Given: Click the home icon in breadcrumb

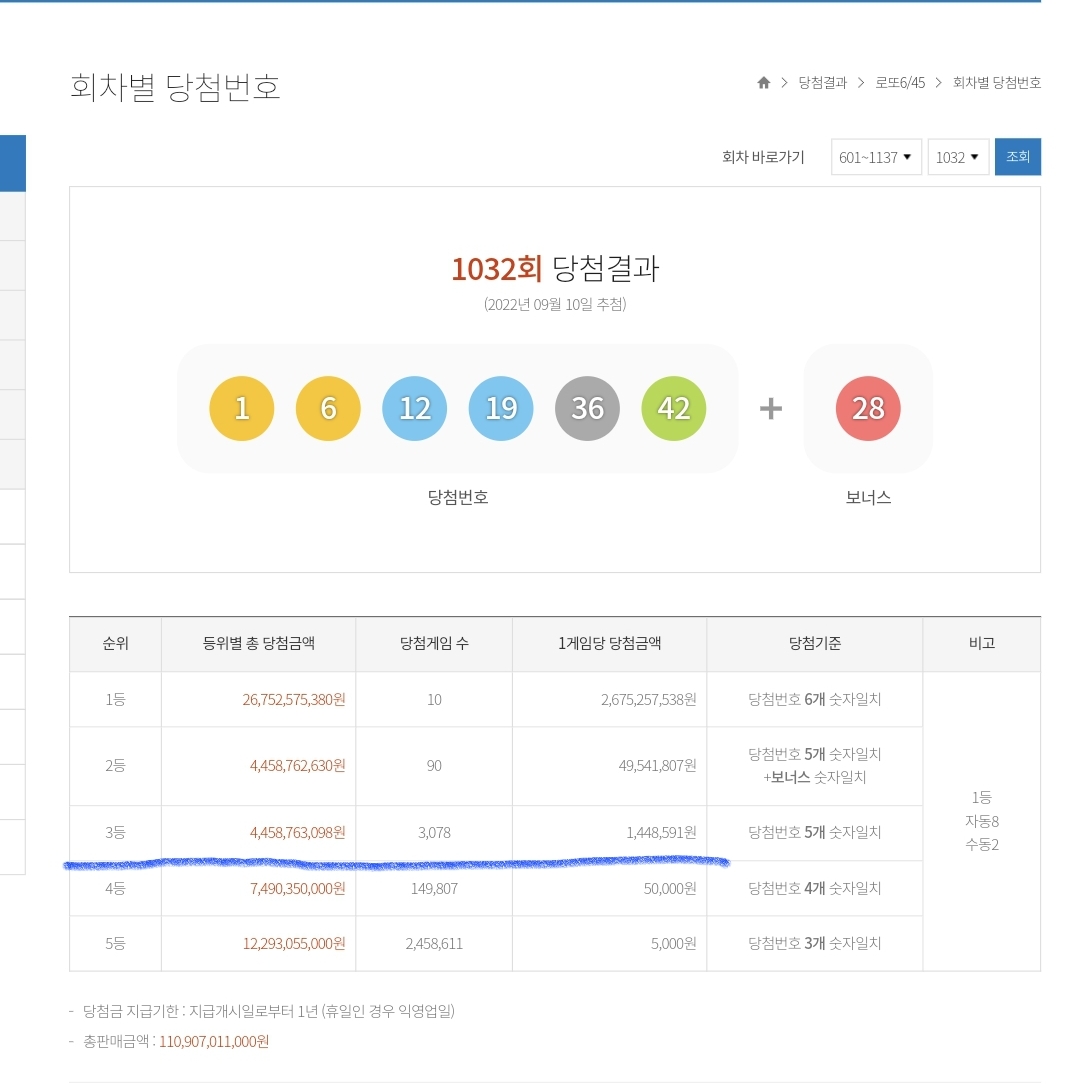Looking at the screenshot, I should [x=764, y=83].
